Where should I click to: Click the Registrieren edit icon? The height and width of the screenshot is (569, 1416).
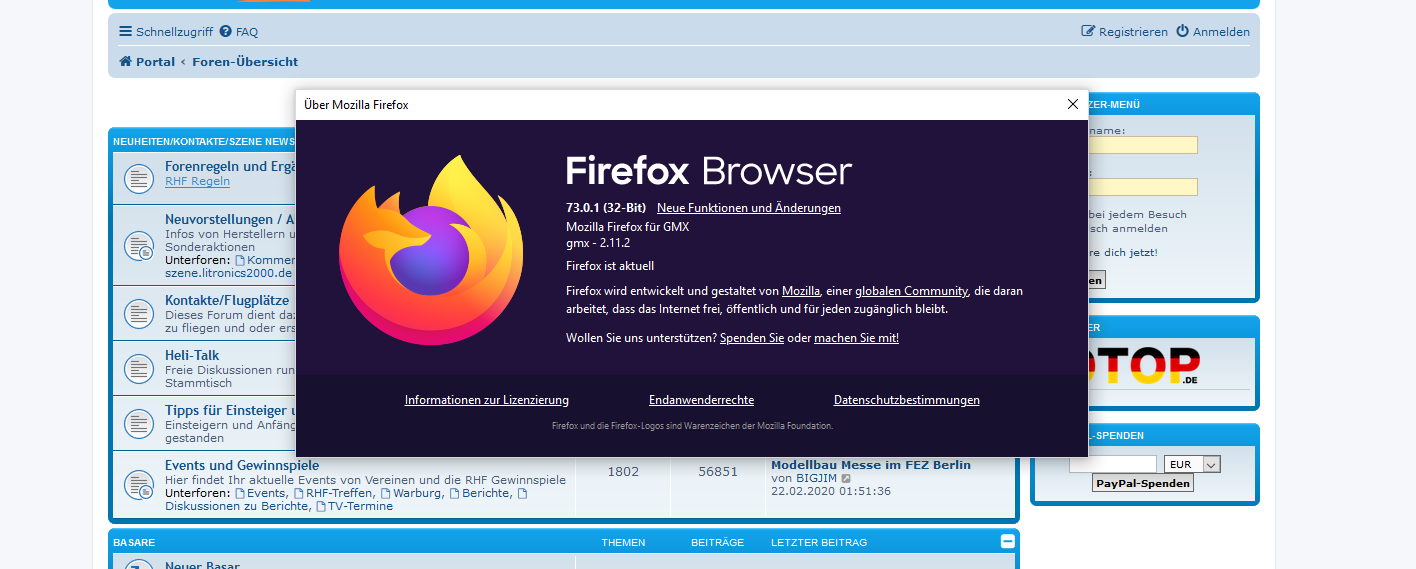pos(1088,32)
